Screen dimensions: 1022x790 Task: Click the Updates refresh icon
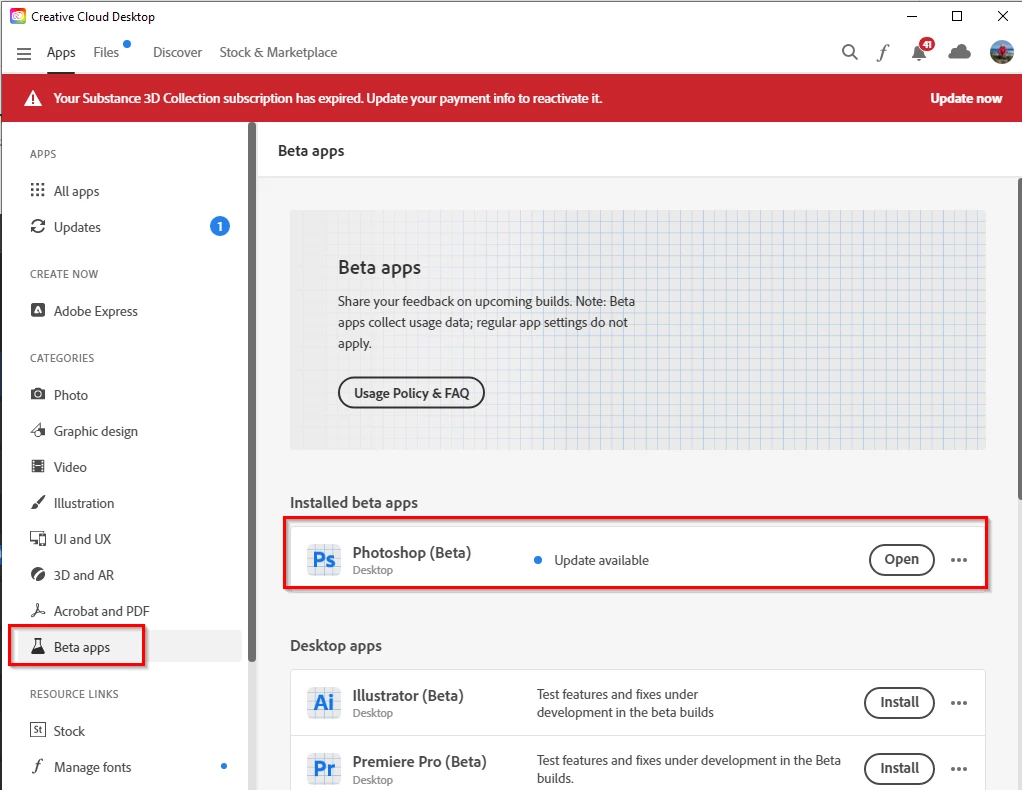point(38,226)
